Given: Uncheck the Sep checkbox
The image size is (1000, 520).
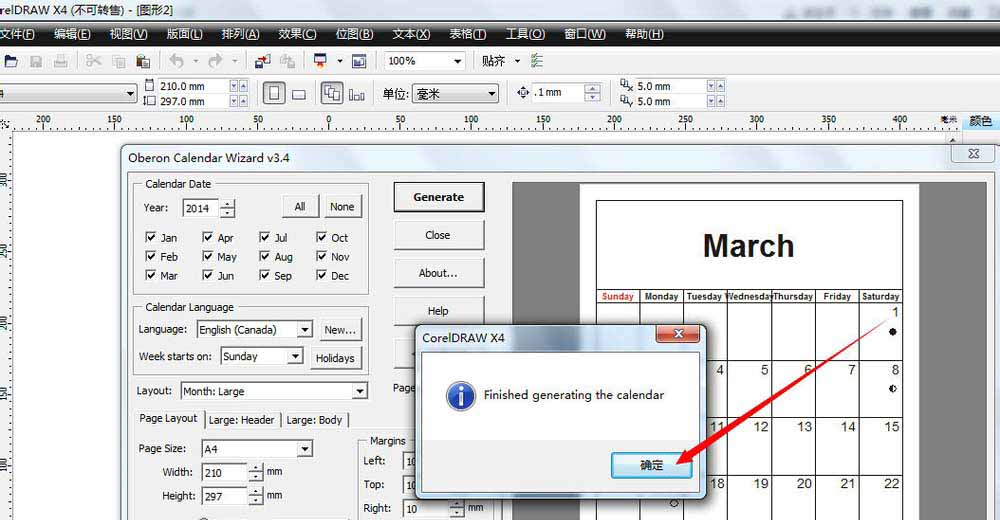Looking at the screenshot, I should click(x=265, y=276).
